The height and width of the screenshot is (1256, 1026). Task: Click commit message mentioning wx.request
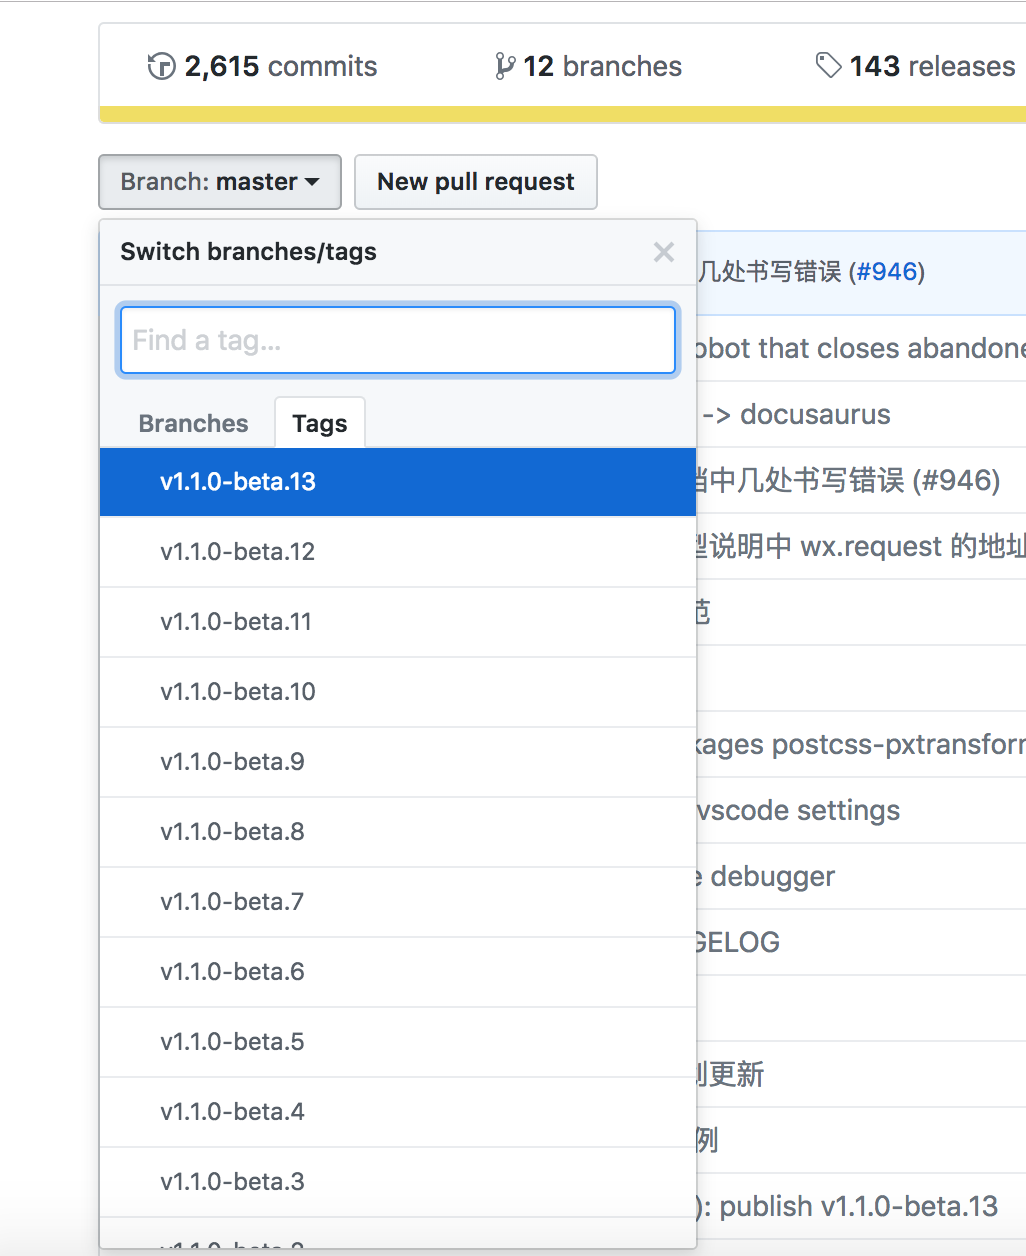(861, 546)
